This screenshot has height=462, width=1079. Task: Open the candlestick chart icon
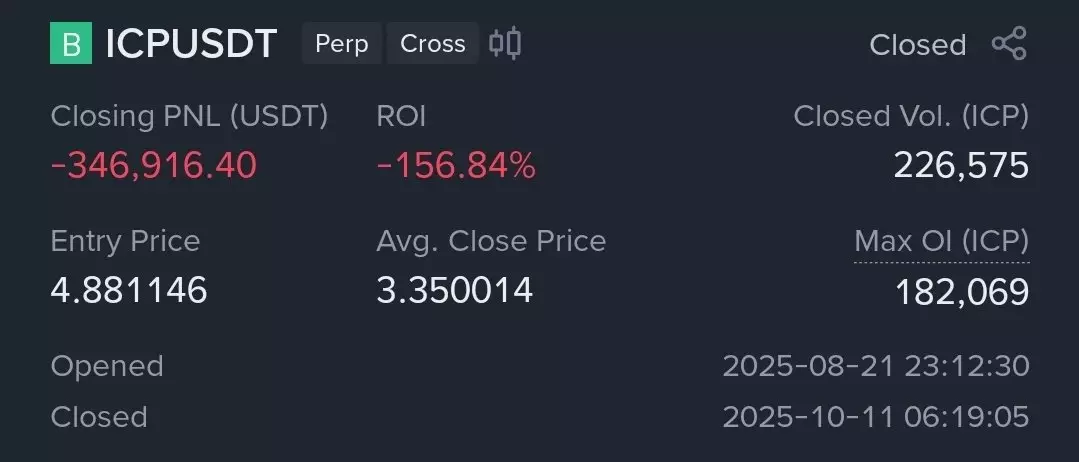tap(505, 43)
